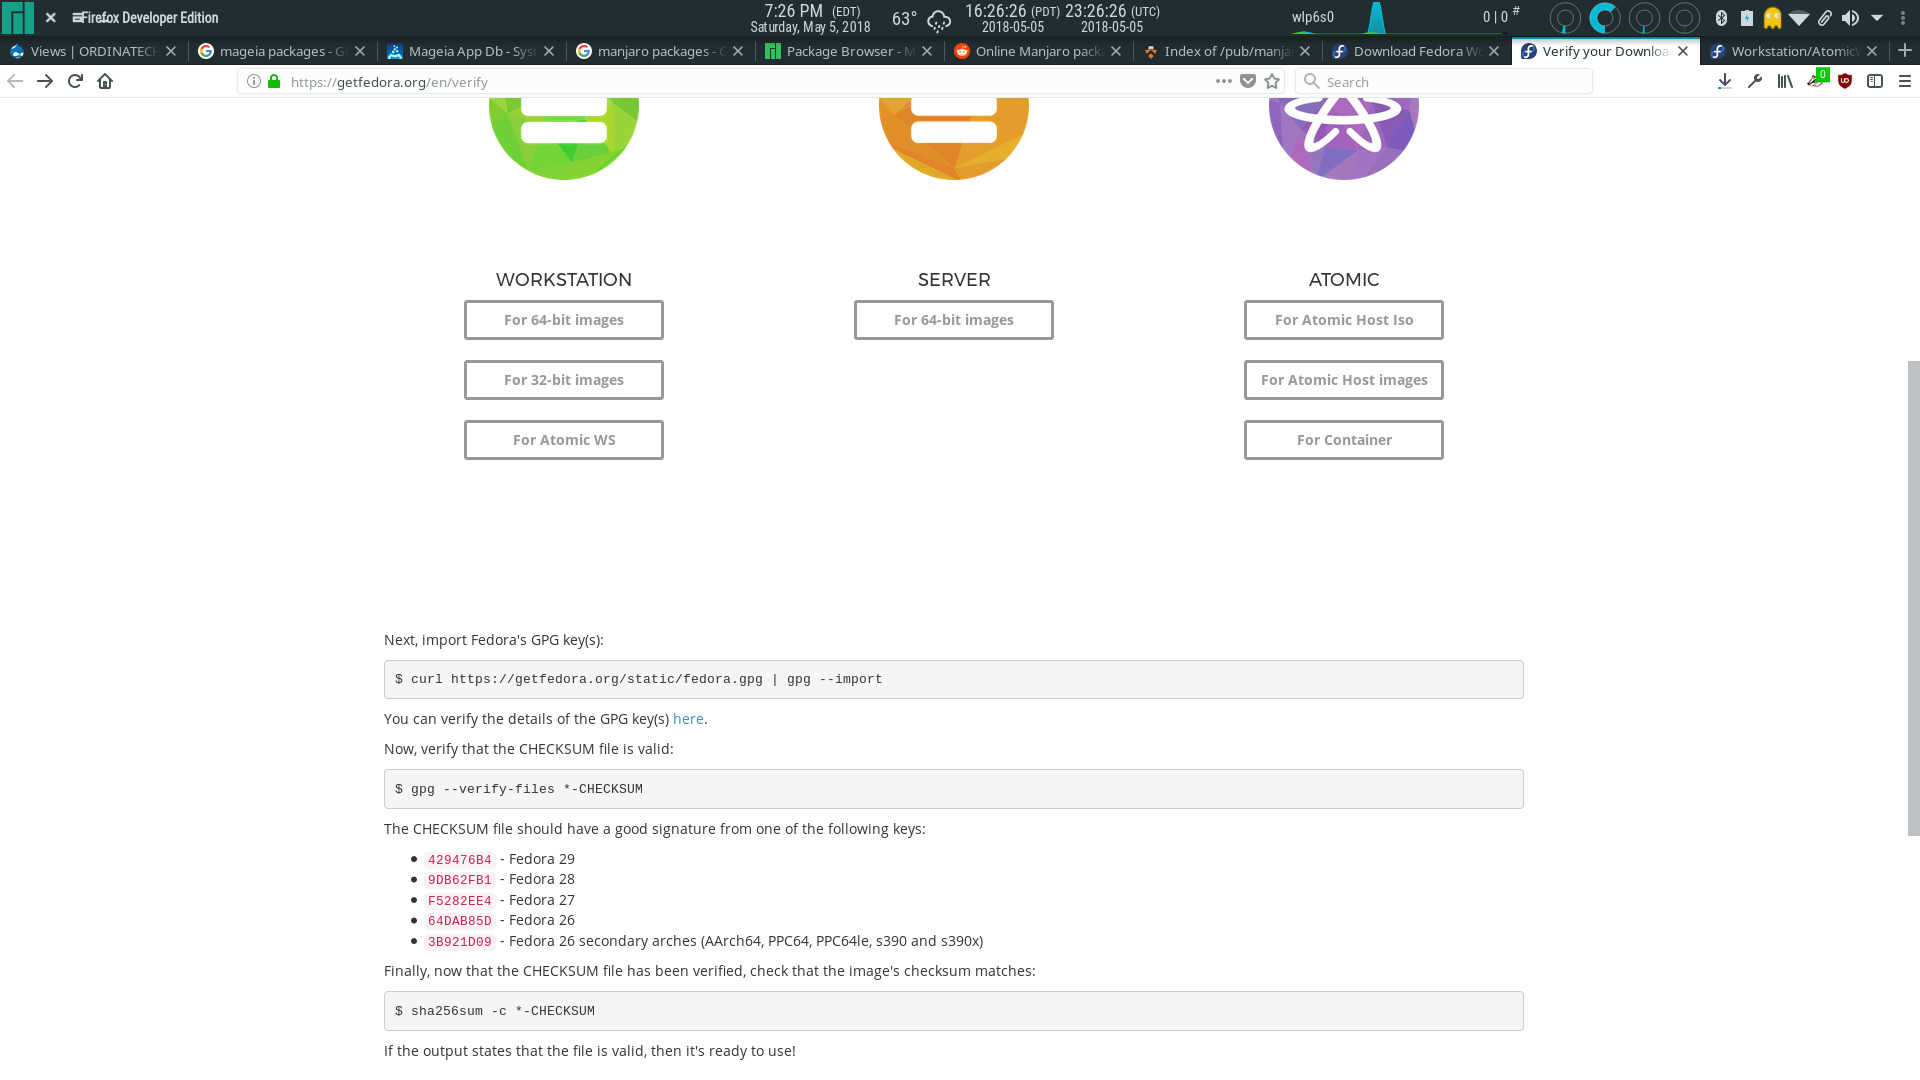Click the For Atomic Host Iso button
1920x1080 pixels.
[1344, 320]
